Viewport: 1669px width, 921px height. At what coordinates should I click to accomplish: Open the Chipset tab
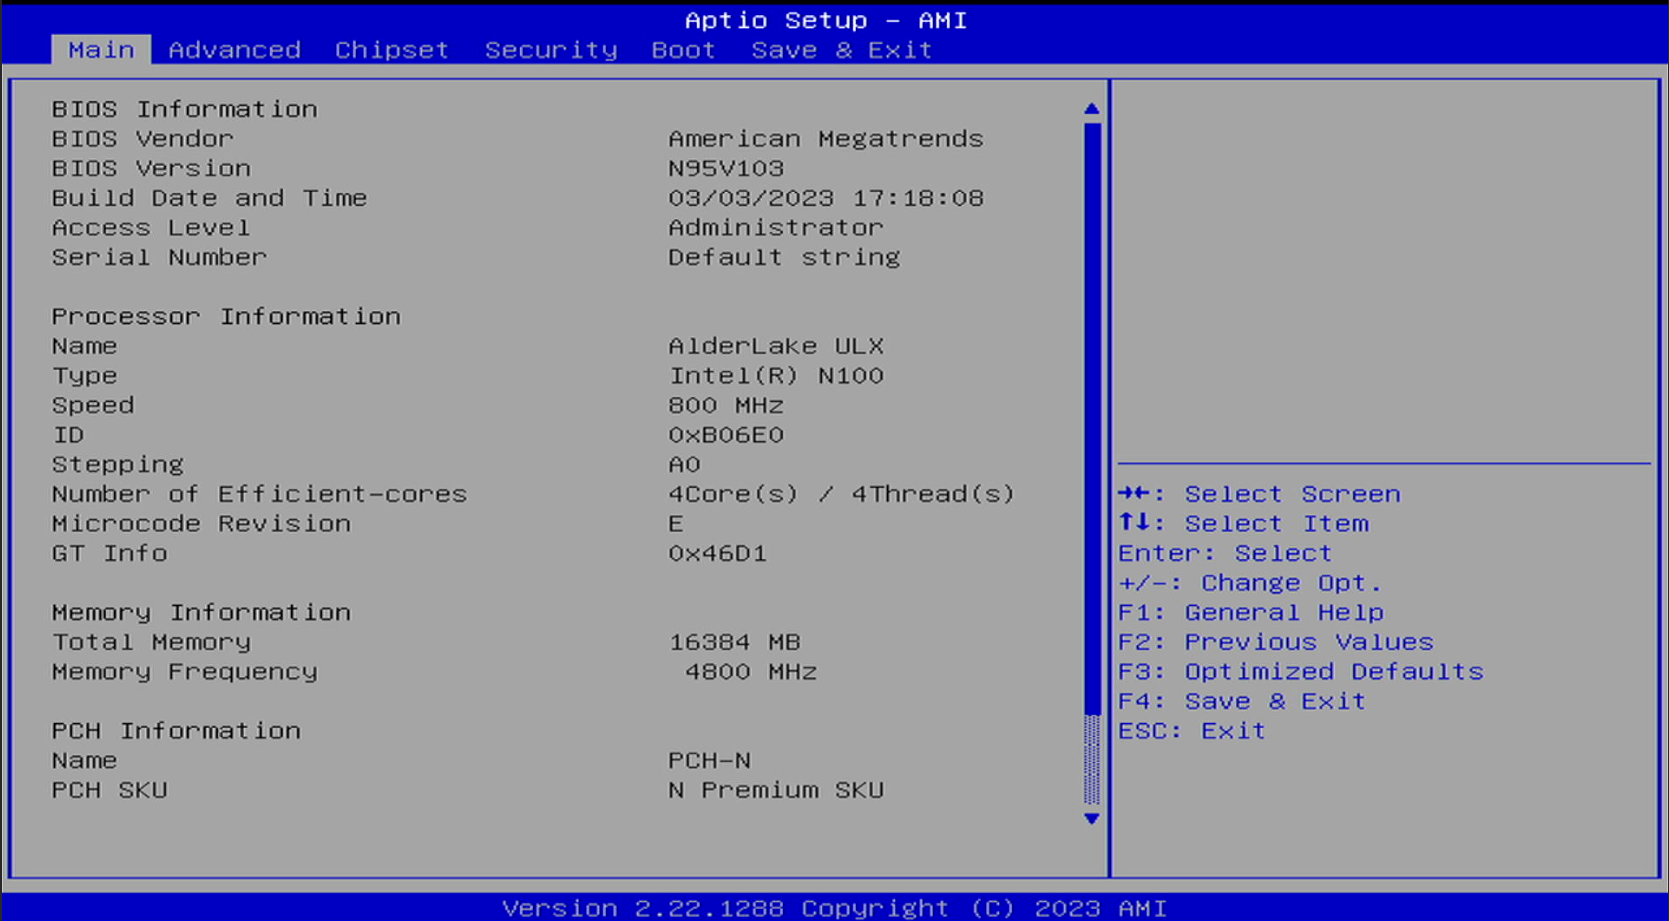pyautogui.click(x=391, y=50)
